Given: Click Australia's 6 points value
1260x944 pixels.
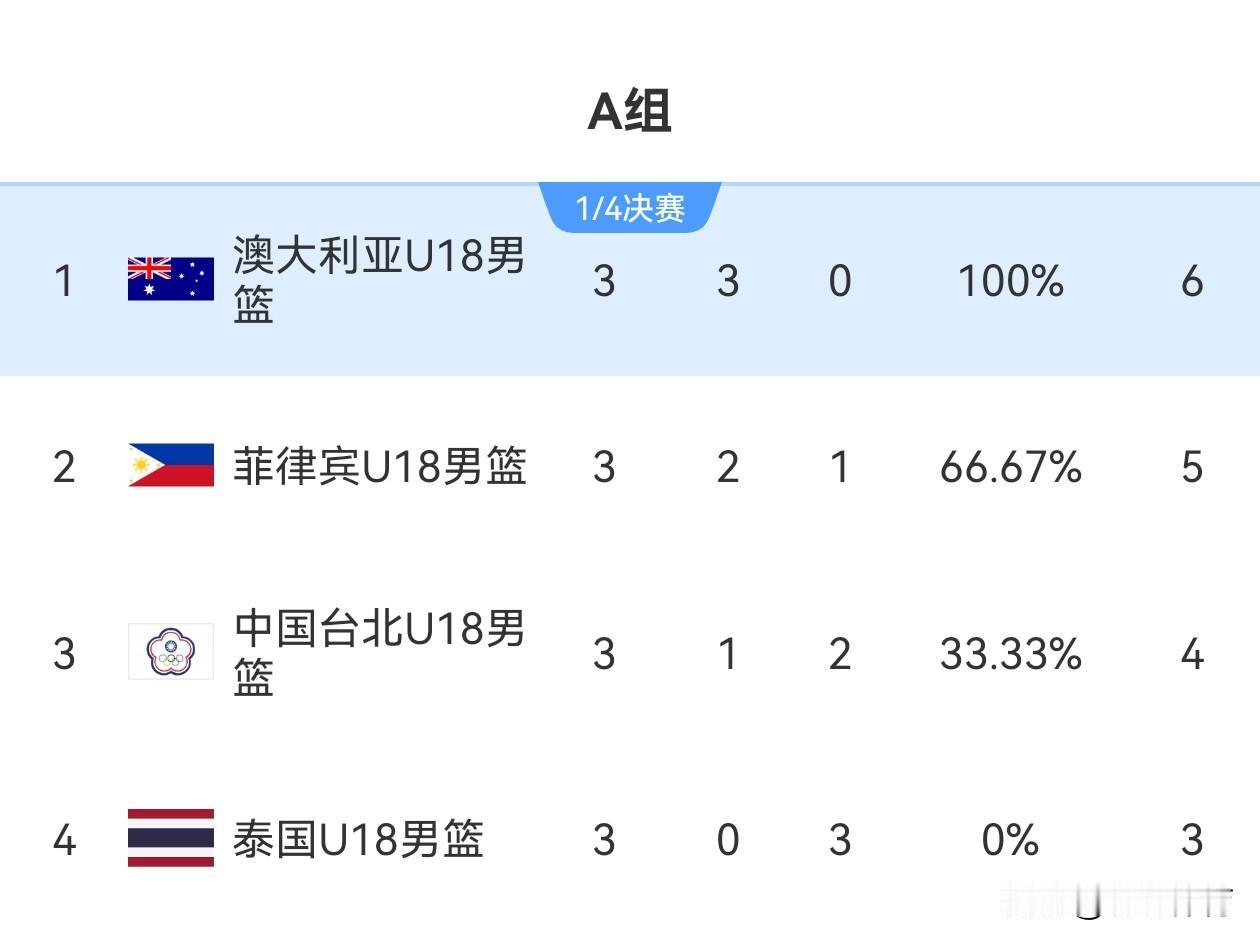Looking at the screenshot, I should click(1192, 281).
